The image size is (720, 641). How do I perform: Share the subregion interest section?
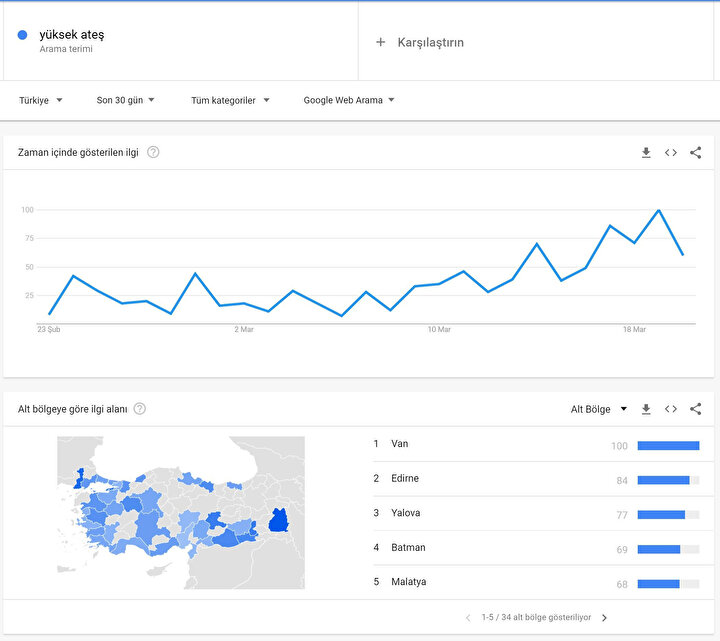click(696, 409)
